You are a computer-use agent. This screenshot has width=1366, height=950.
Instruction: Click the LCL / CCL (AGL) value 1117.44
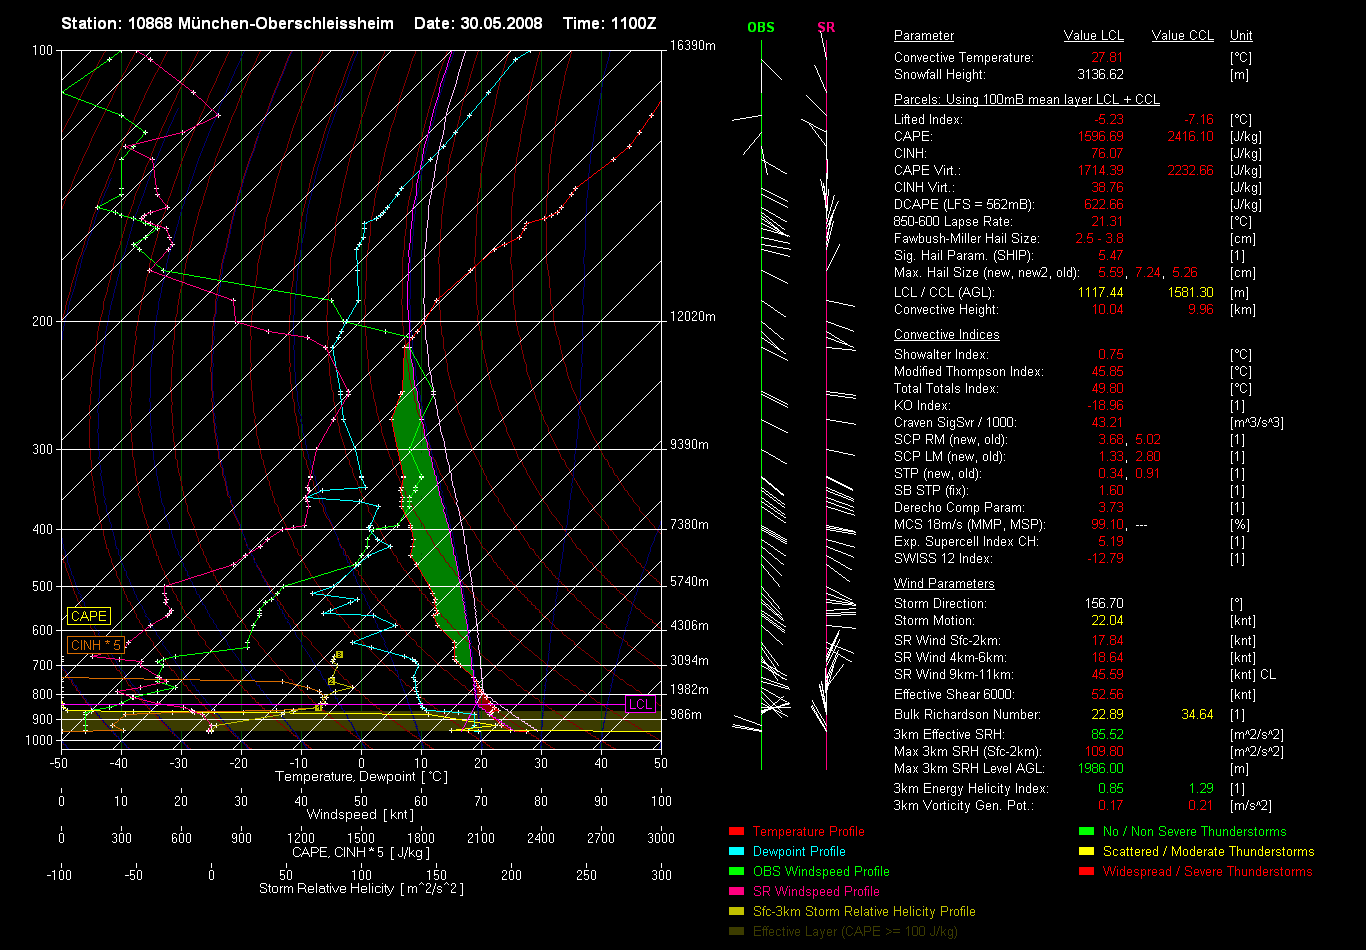[x=1101, y=293]
